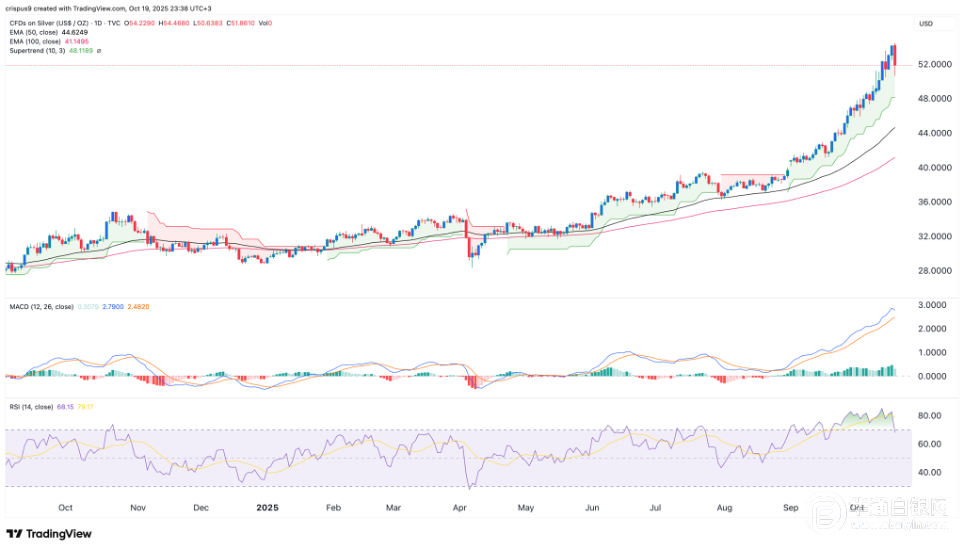Click the TradingView logo icon
Viewport: 964px width, 550px height.
[18, 532]
